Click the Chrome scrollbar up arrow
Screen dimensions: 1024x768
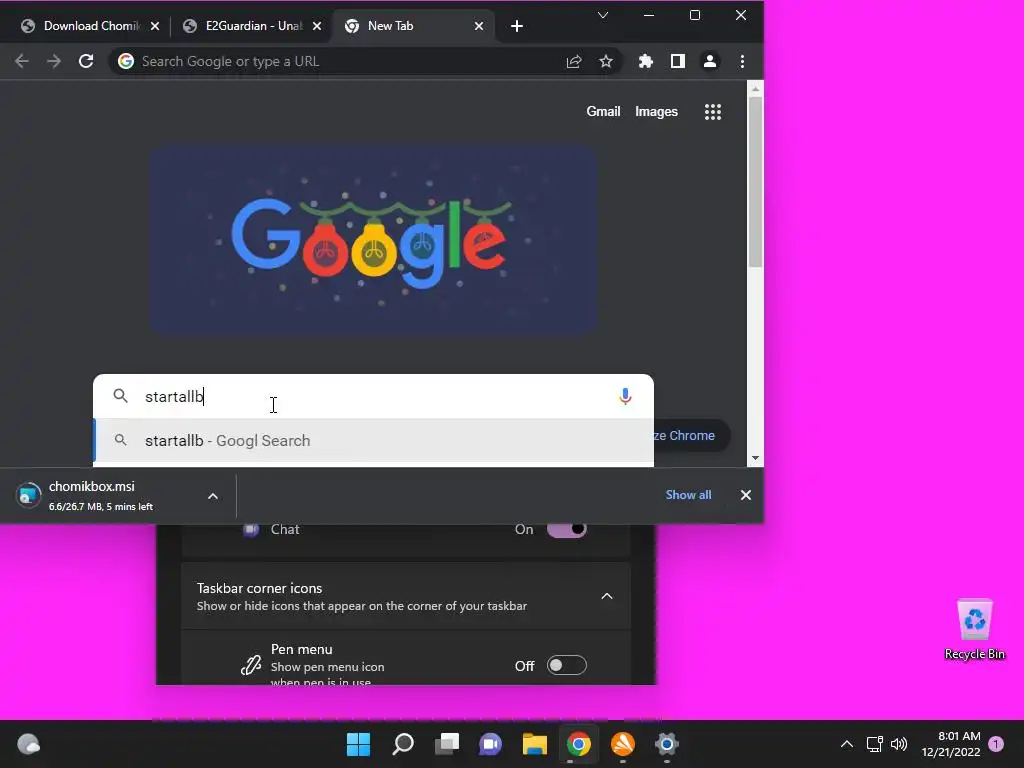[x=756, y=89]
